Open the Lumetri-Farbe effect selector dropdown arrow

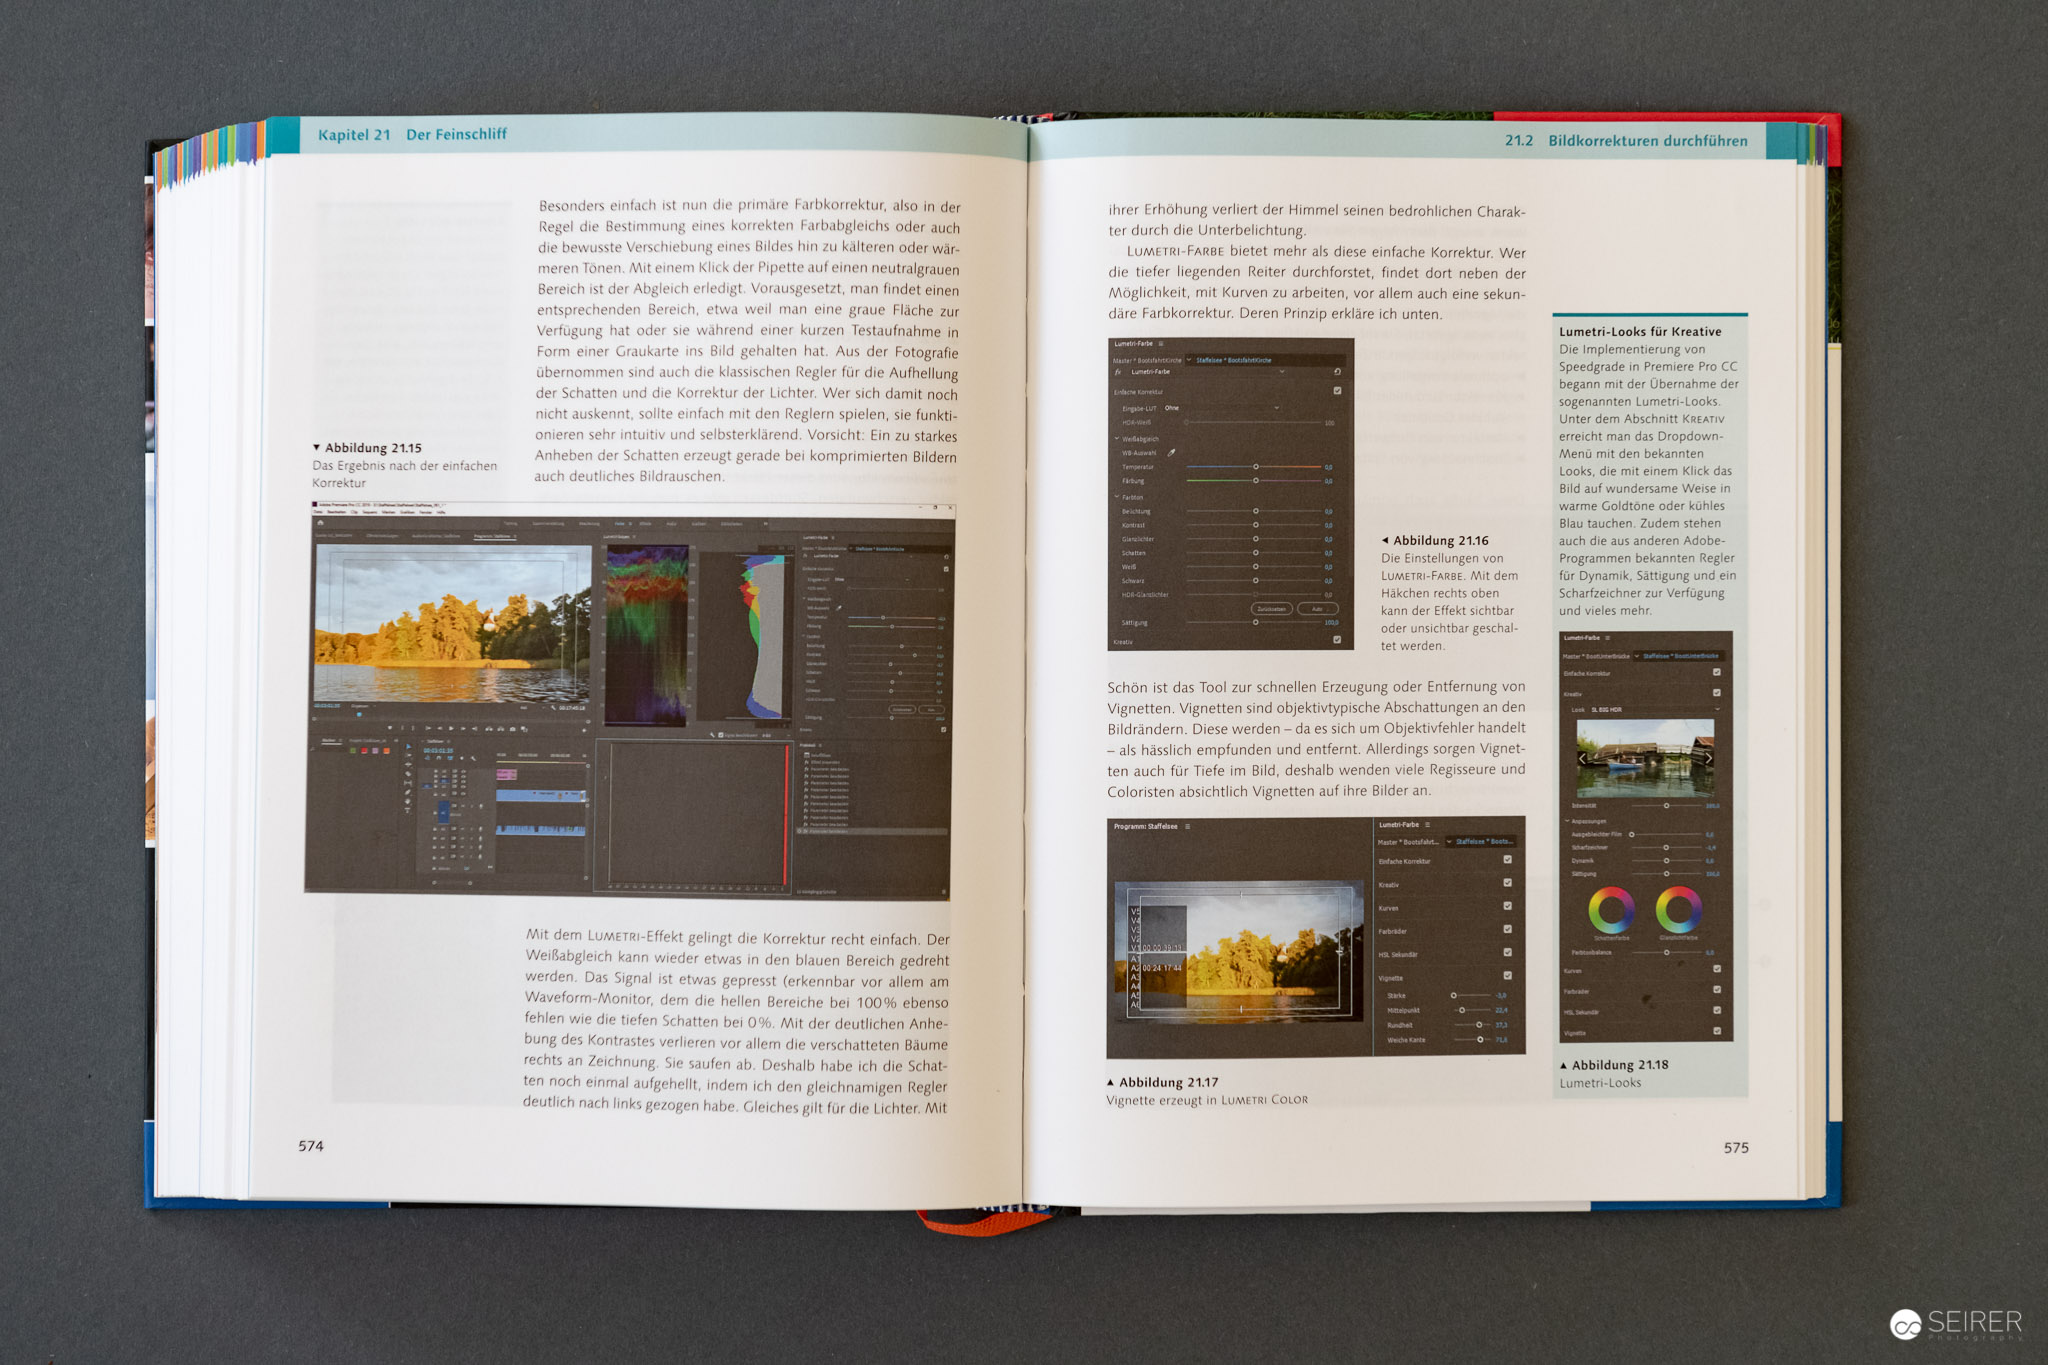pos(1282,372)
